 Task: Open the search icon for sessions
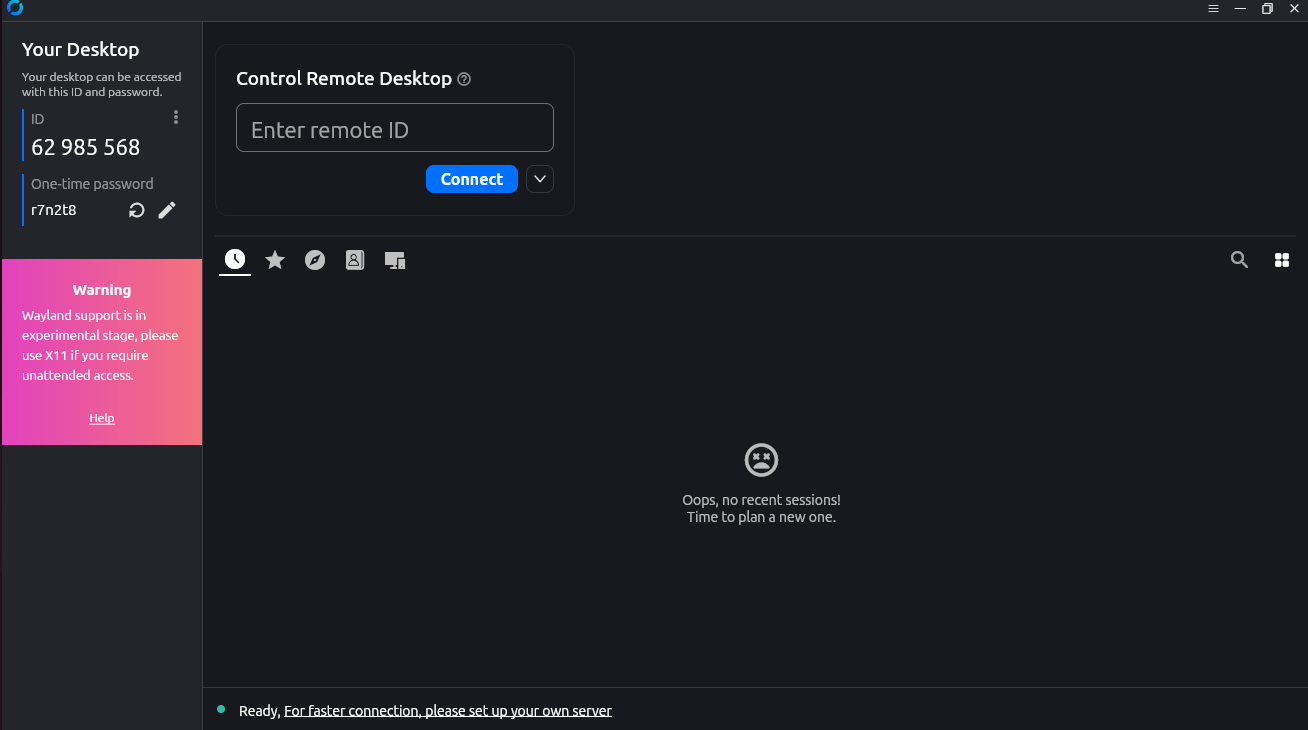[1239, 260]
